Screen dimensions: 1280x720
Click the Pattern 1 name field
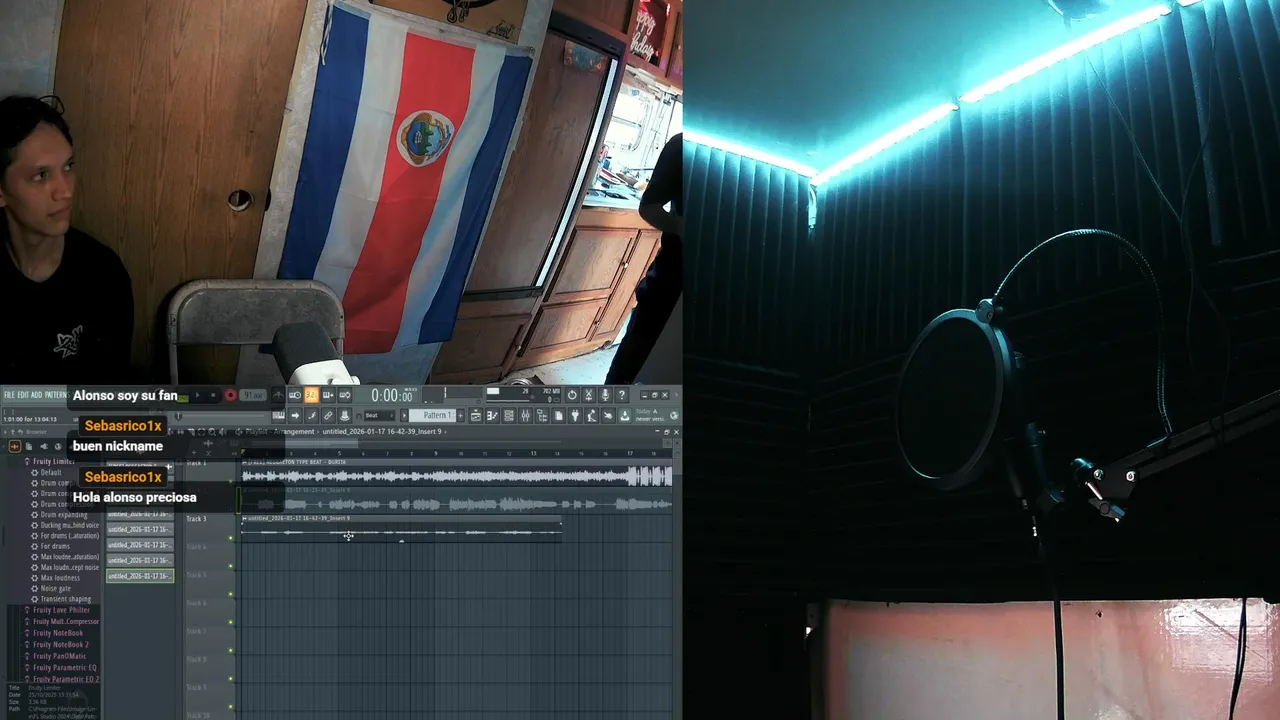(x=432, y=415)
